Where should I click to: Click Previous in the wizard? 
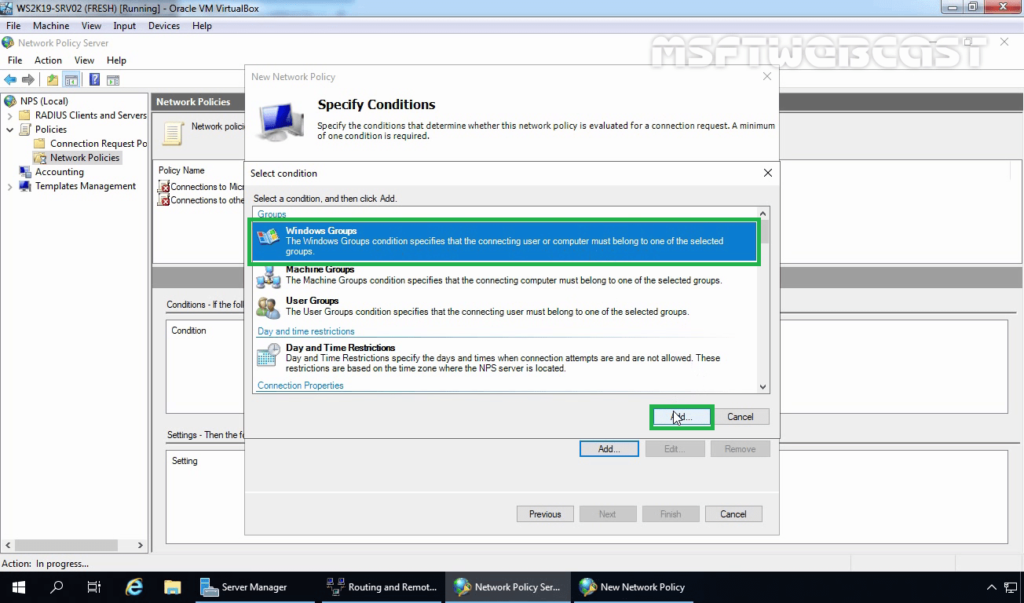point(545,514)
